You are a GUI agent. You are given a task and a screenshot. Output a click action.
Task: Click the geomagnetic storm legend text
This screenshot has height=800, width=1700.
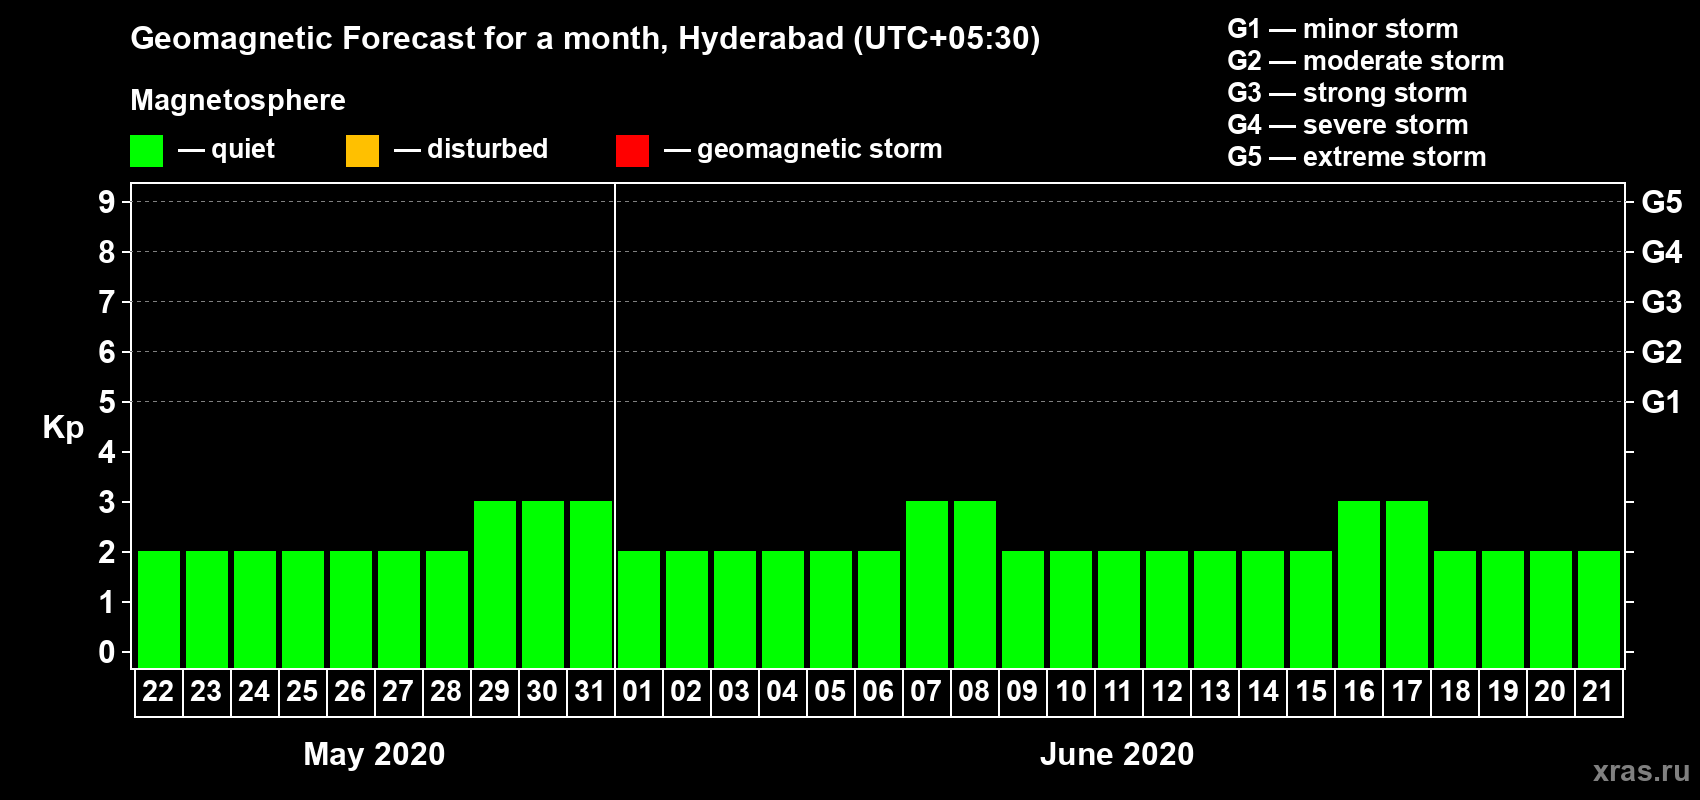[820, 149]
